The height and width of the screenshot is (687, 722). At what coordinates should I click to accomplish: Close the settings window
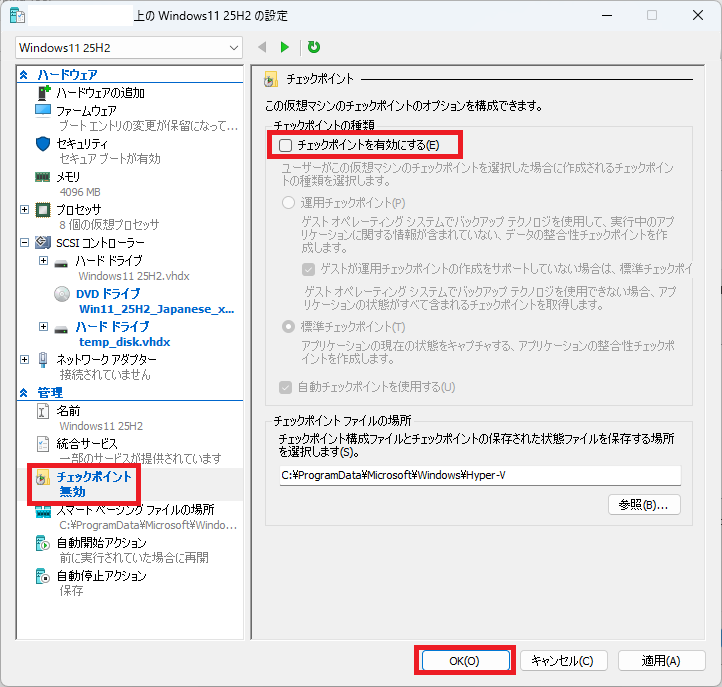(698, 15)
